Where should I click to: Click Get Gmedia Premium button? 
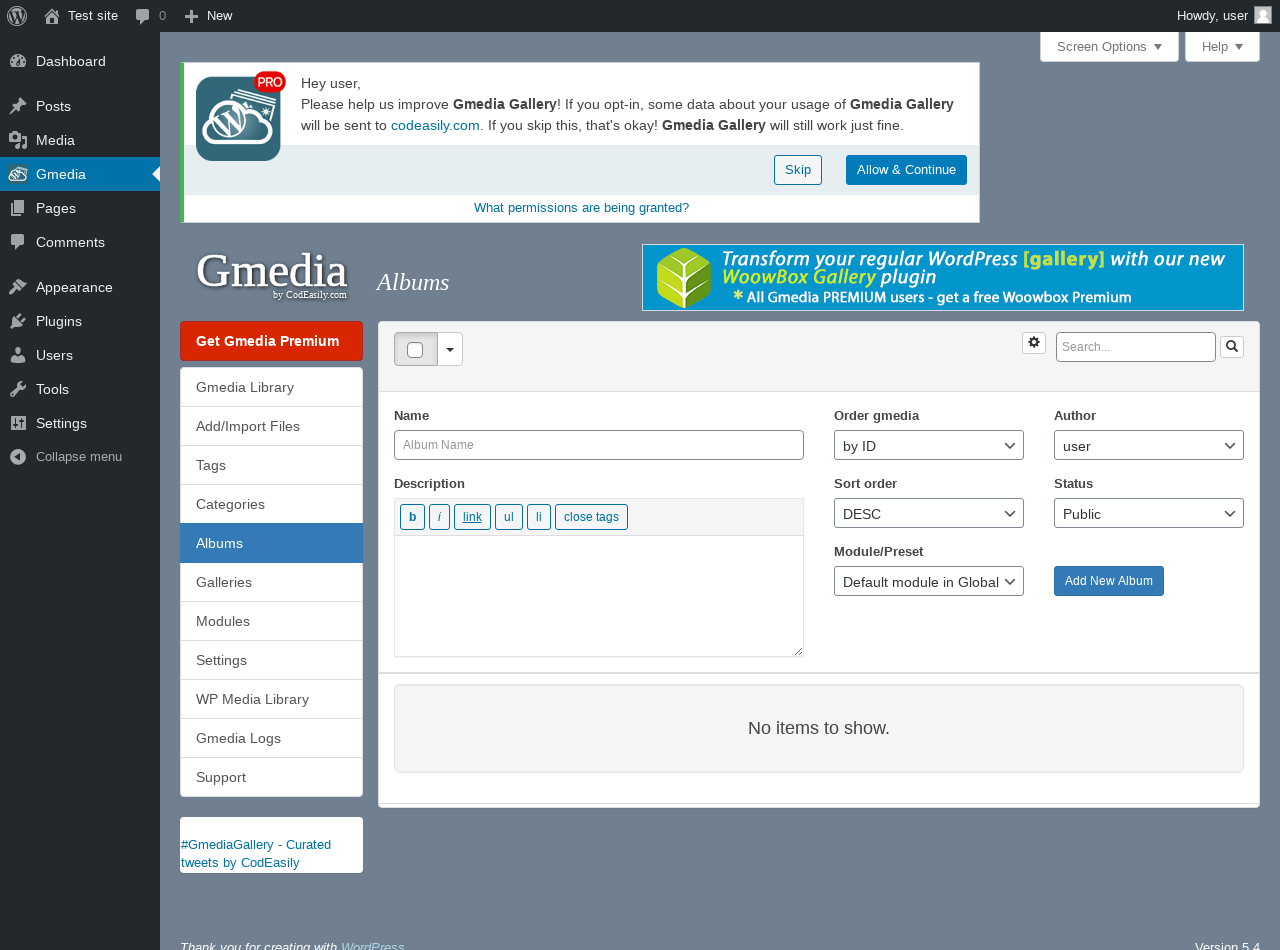point(271,341)
